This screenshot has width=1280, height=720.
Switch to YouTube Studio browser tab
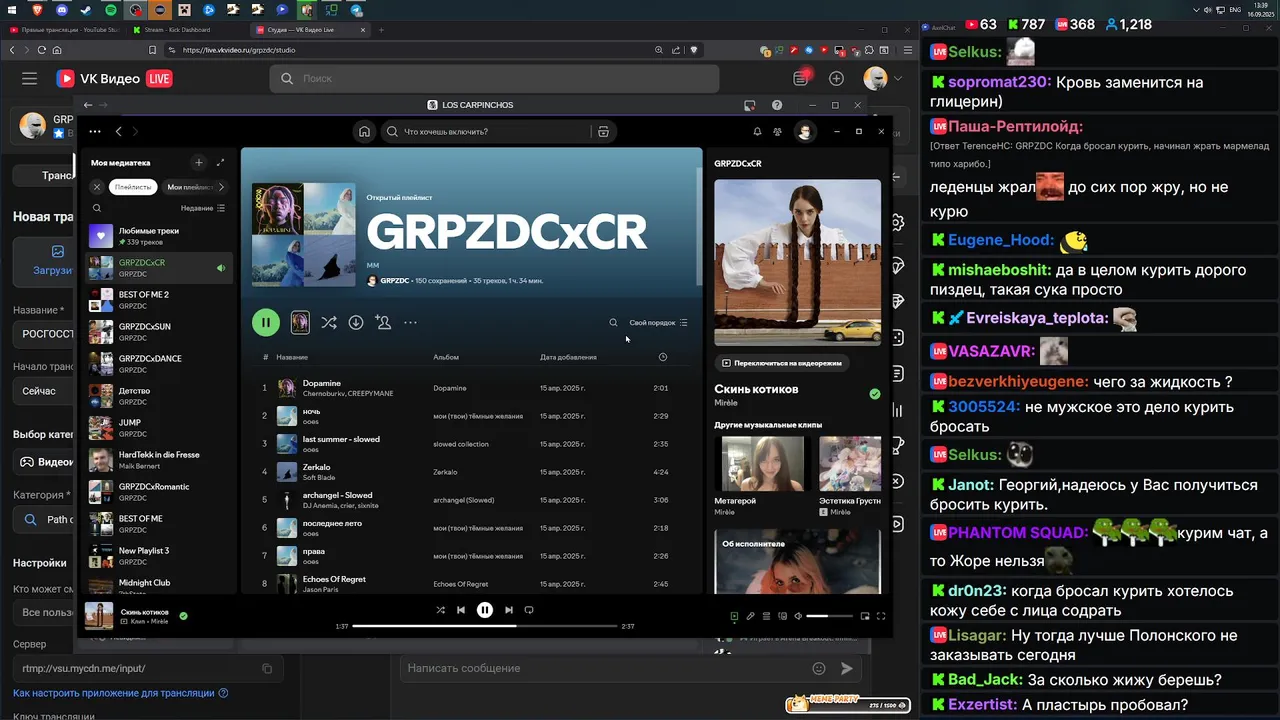click(63, 30)
